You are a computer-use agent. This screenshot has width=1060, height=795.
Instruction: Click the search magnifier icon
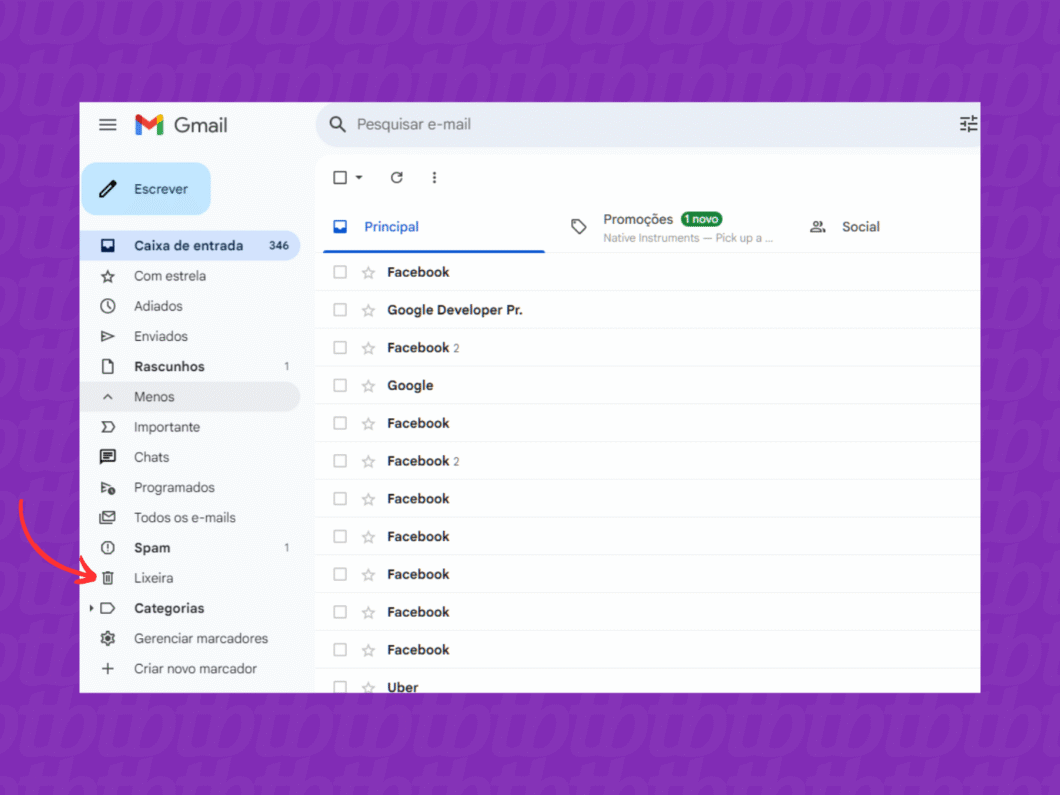(x=337, y=124)
